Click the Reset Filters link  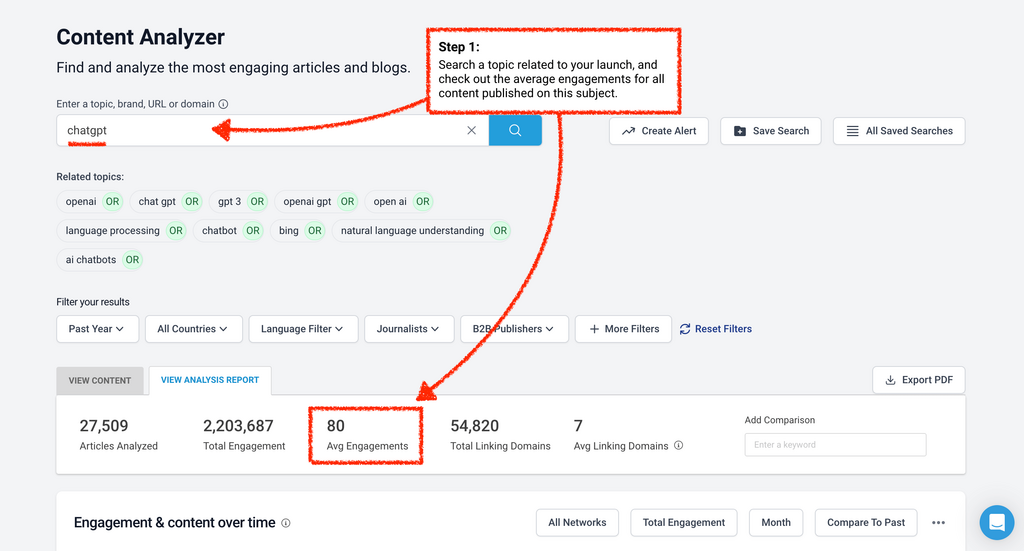click(x=715, y=329)
